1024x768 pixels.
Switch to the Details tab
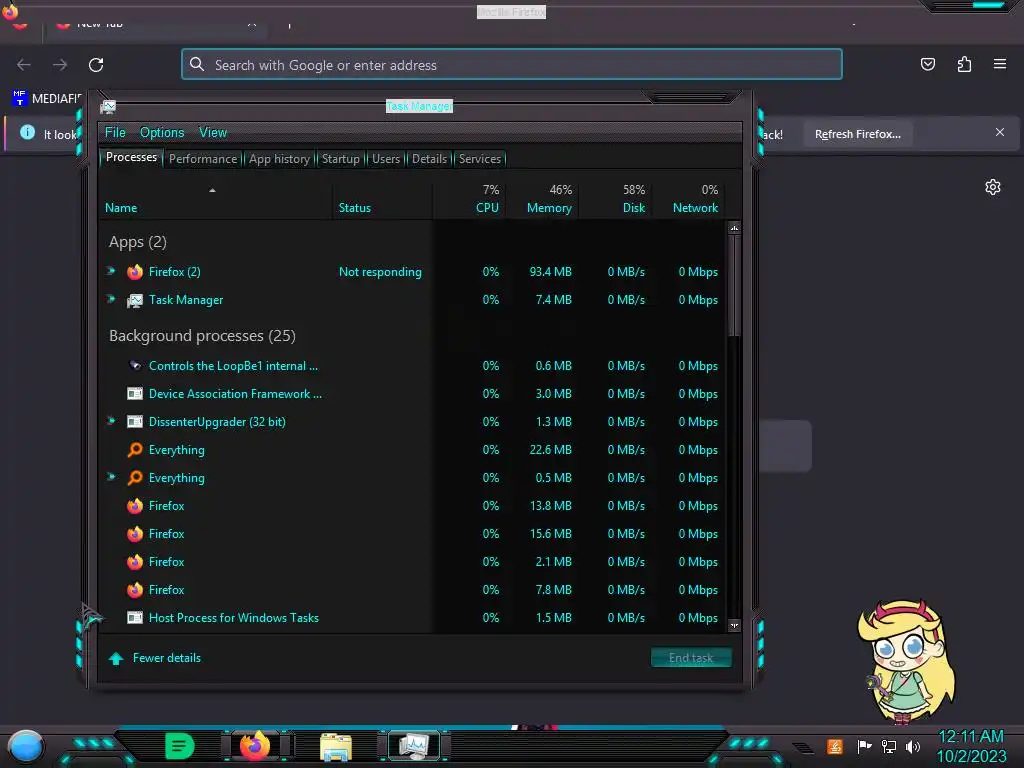[x=429, y=159]
